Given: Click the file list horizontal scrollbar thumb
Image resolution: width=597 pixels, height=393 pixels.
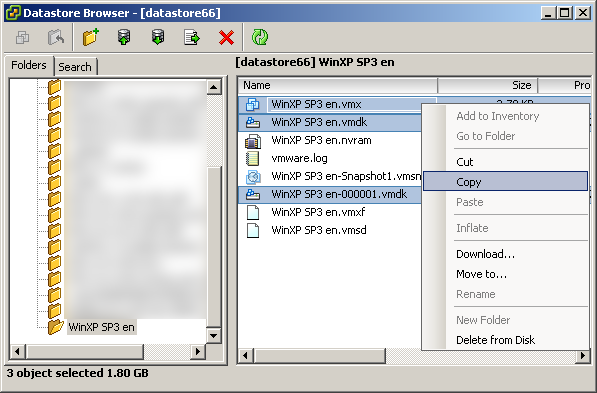Looking at the screenshot, I should coord(319,356).
